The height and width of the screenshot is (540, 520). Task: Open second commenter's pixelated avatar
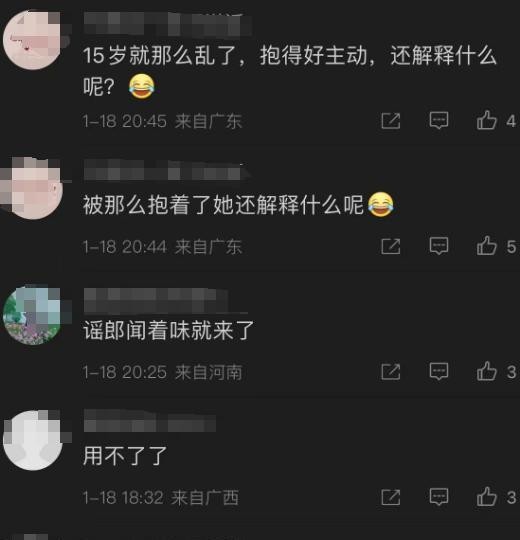coord(33,189)
